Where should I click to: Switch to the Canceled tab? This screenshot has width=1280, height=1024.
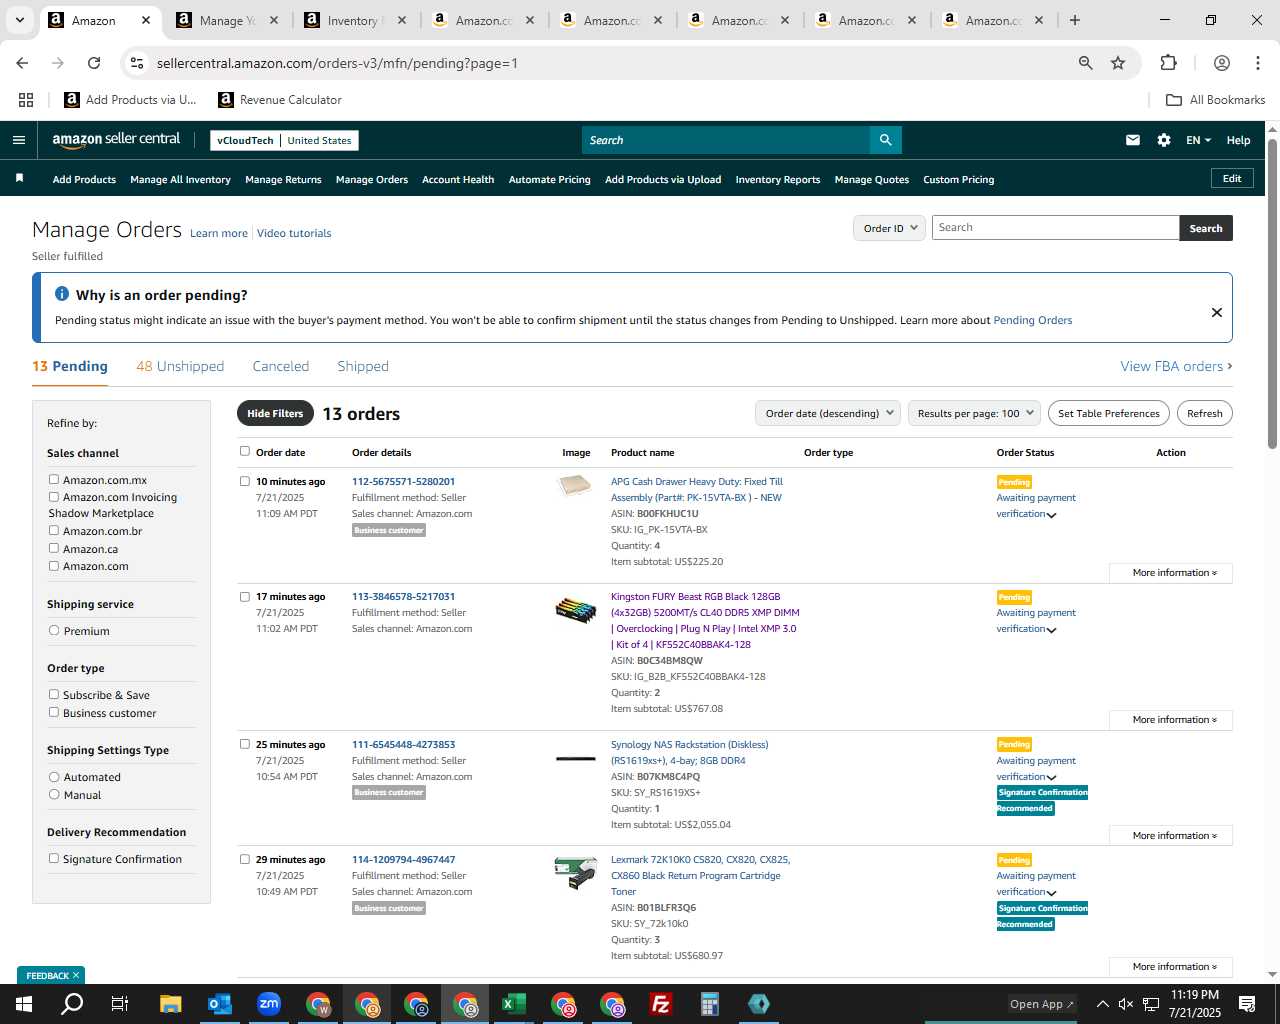coord(280,366)
